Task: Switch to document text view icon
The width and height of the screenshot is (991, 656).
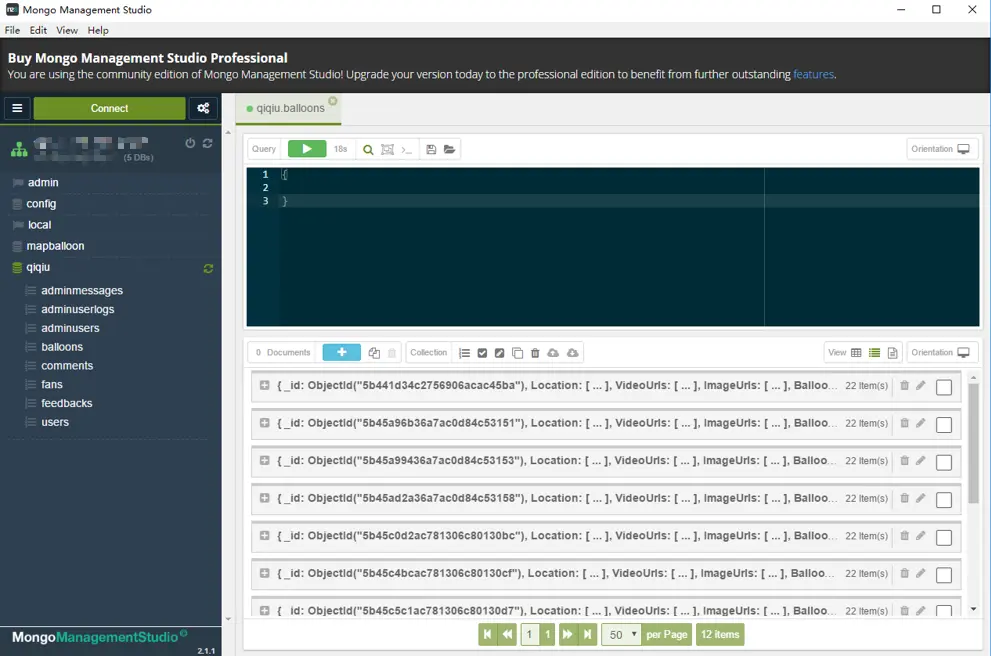Action: pos(892,353)
